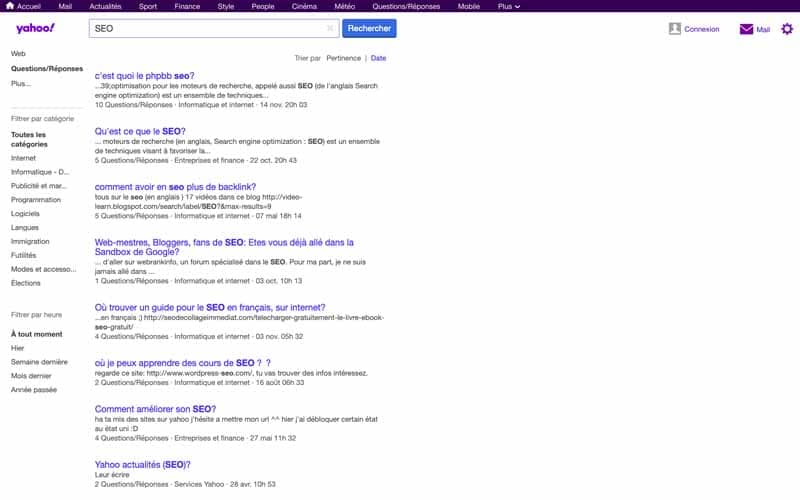This screenshot has height=500, width=800.
Task: Click the "Filtrer par heure" heading
Action: click(x=36, y=315)
